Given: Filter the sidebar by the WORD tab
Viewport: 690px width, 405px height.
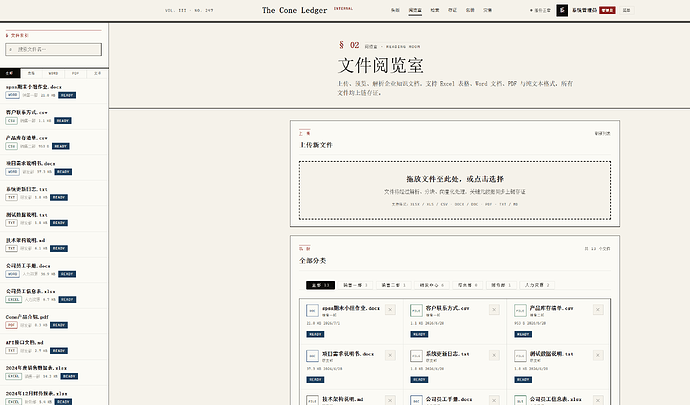Looking at the screenshot, I should click(x=53, y=73).
